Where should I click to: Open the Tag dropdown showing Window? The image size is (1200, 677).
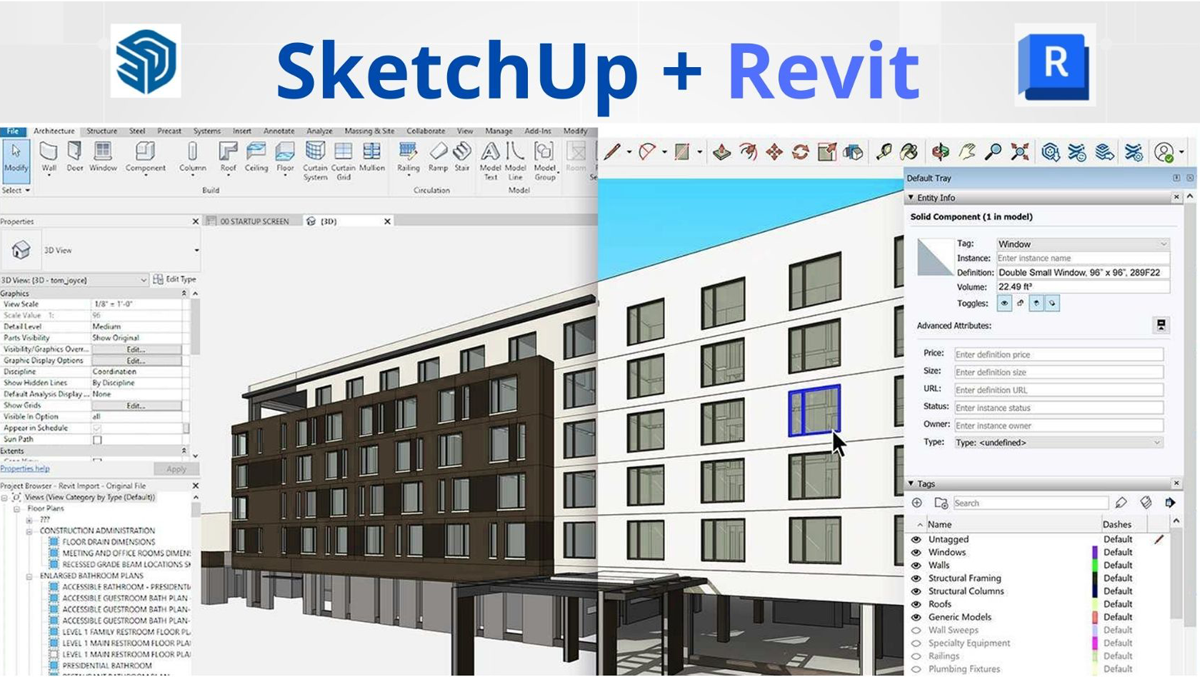tap(1082, 244)
